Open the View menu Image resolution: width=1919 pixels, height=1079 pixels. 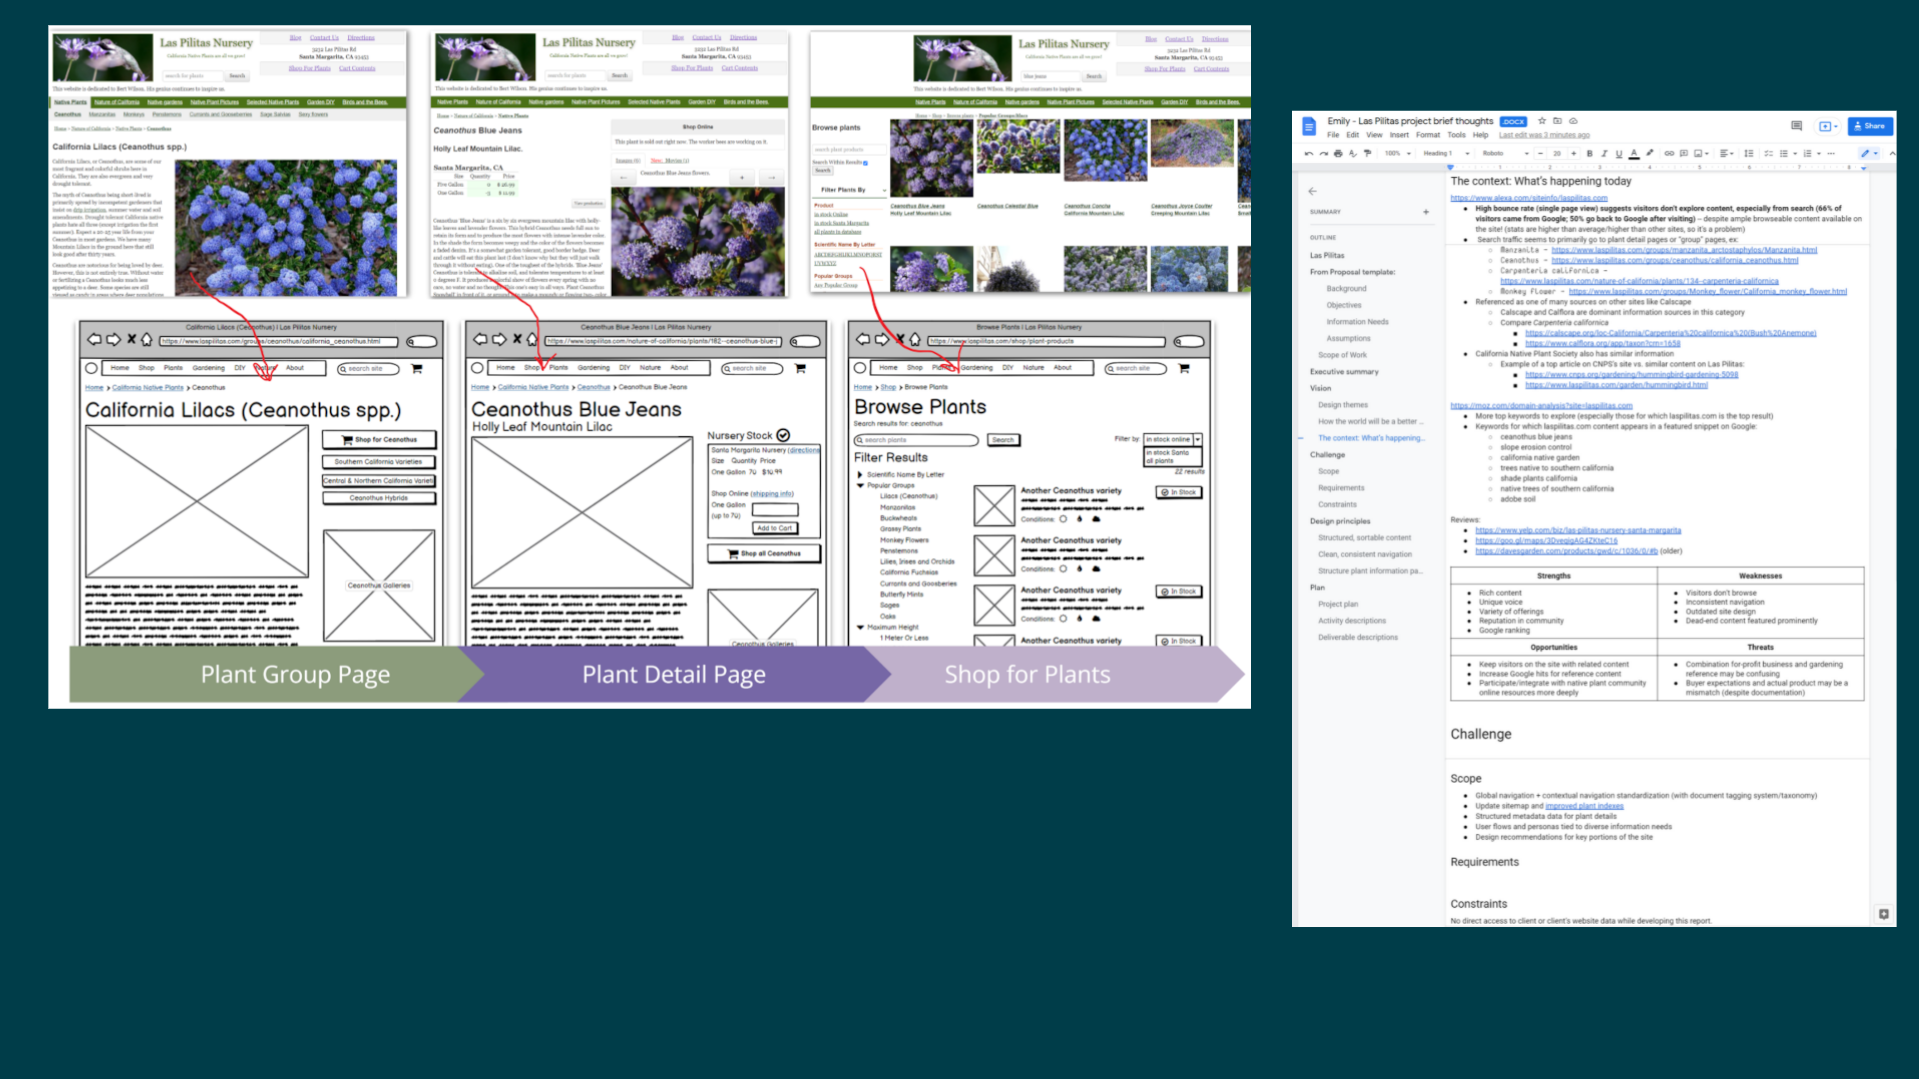[1374, 135]
